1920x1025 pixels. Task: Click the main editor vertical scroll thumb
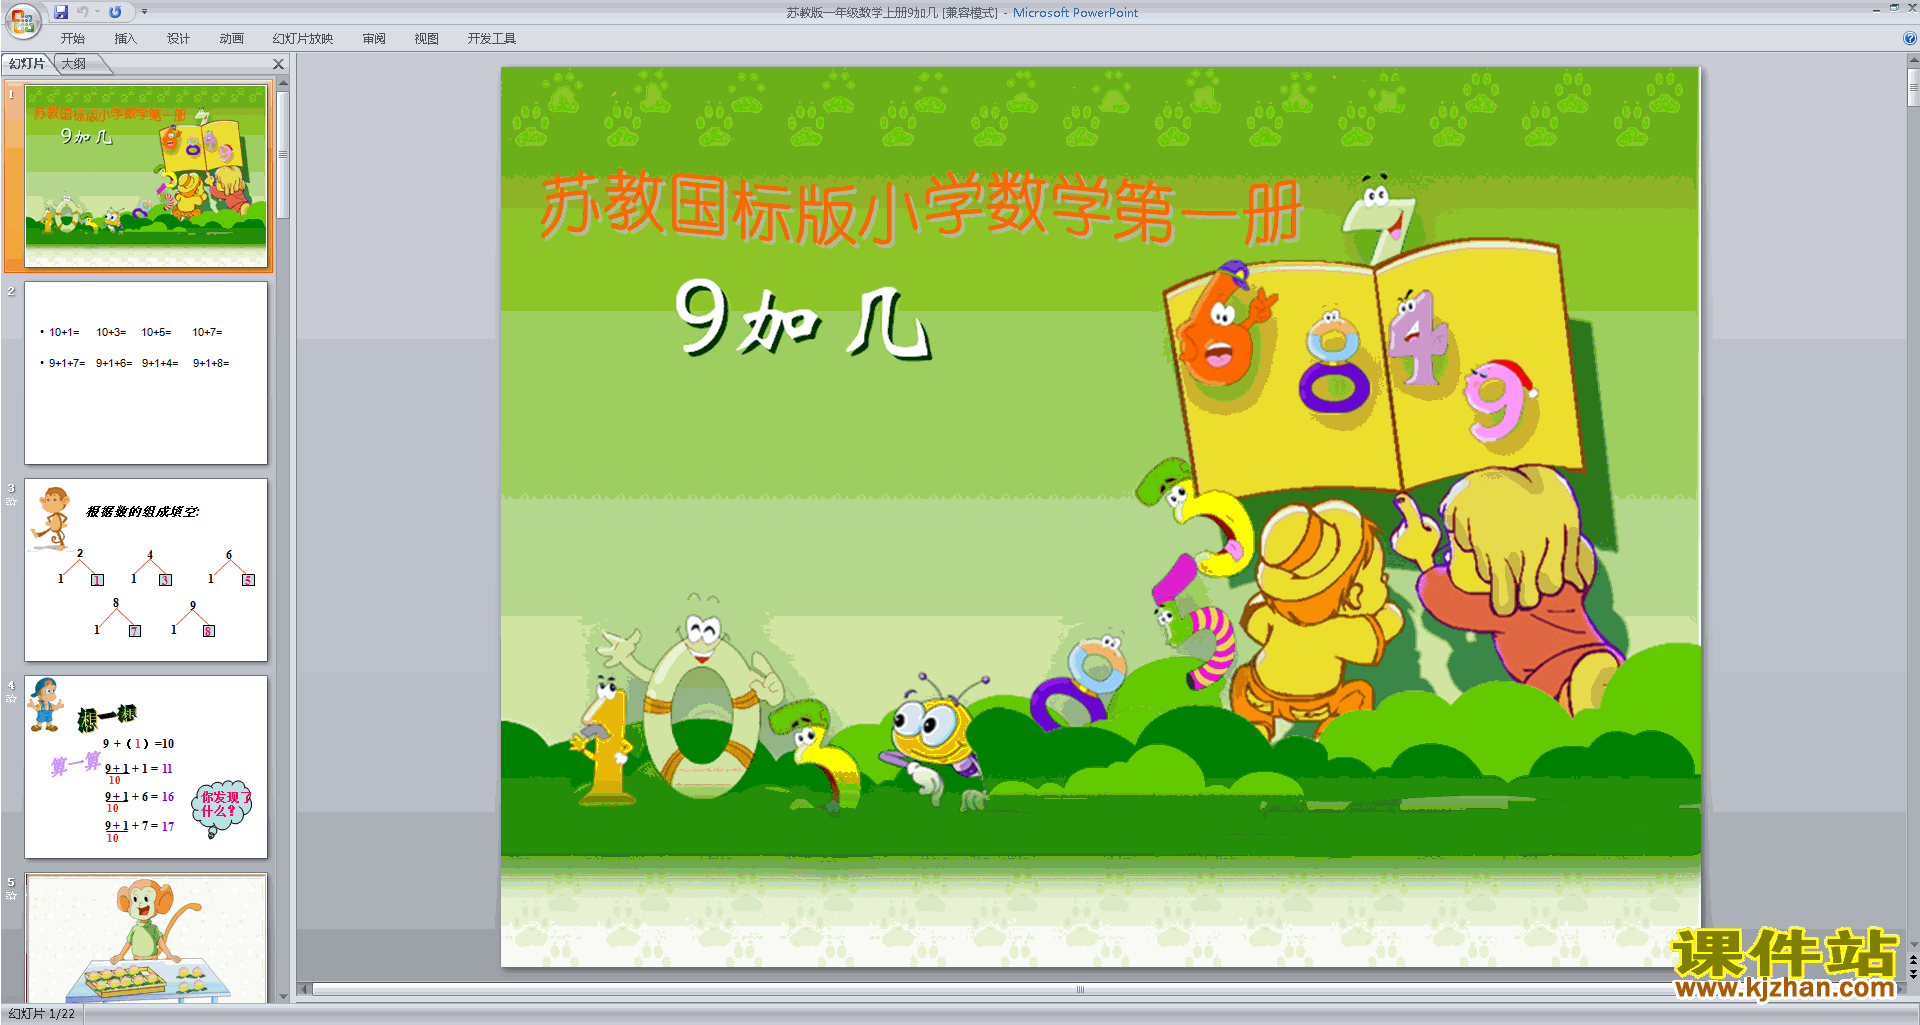click(x=1913, y=88)
